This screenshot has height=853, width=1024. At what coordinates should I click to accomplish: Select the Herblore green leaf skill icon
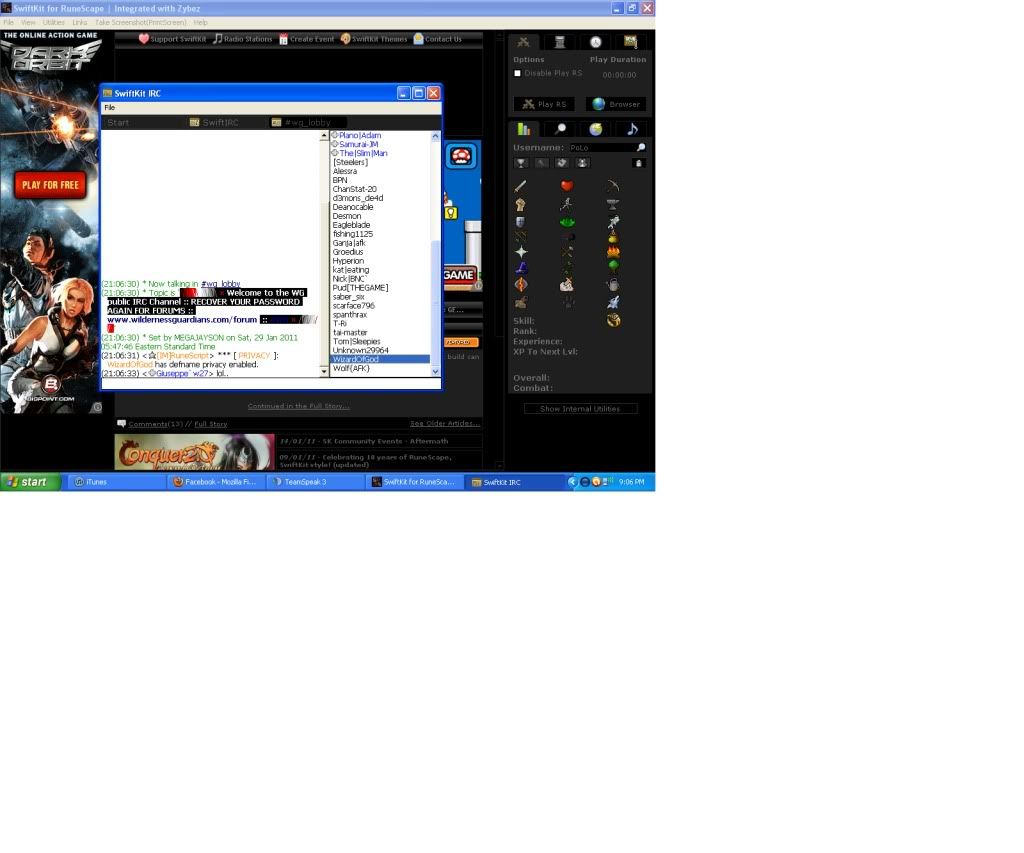pos(567,222)
